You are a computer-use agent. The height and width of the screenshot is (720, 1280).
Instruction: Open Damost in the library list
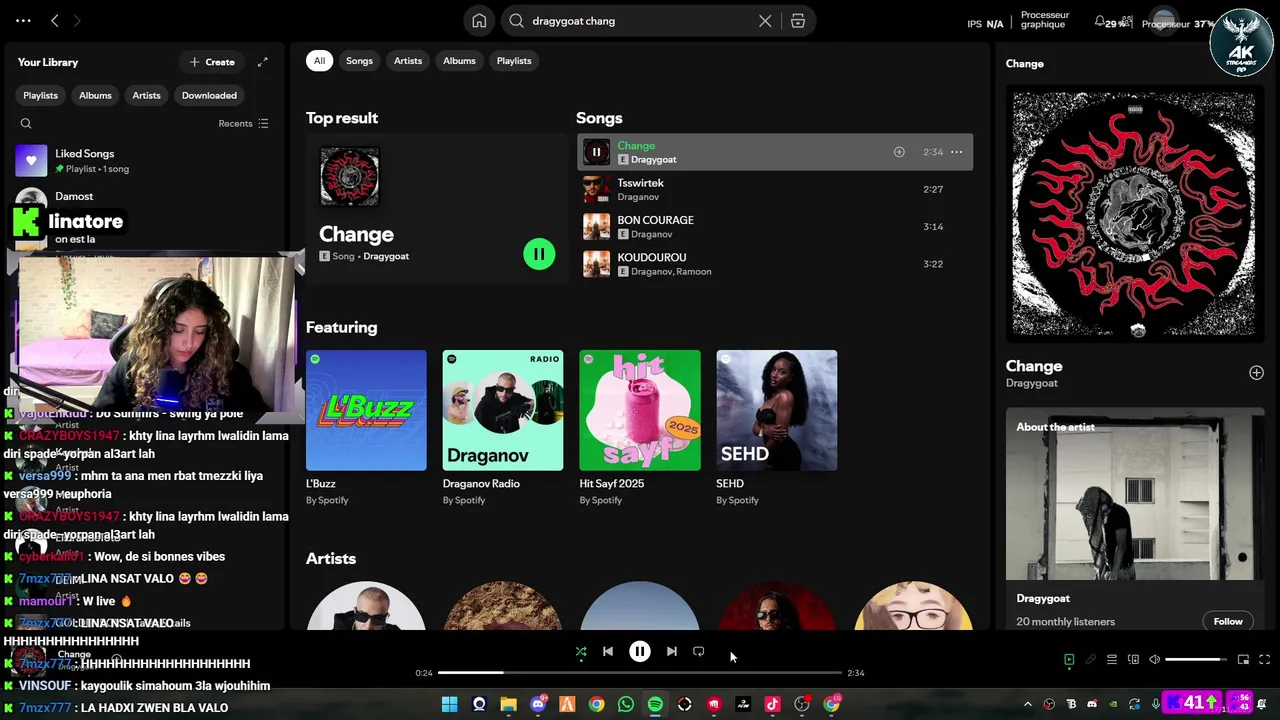click(x=146, y=198)
